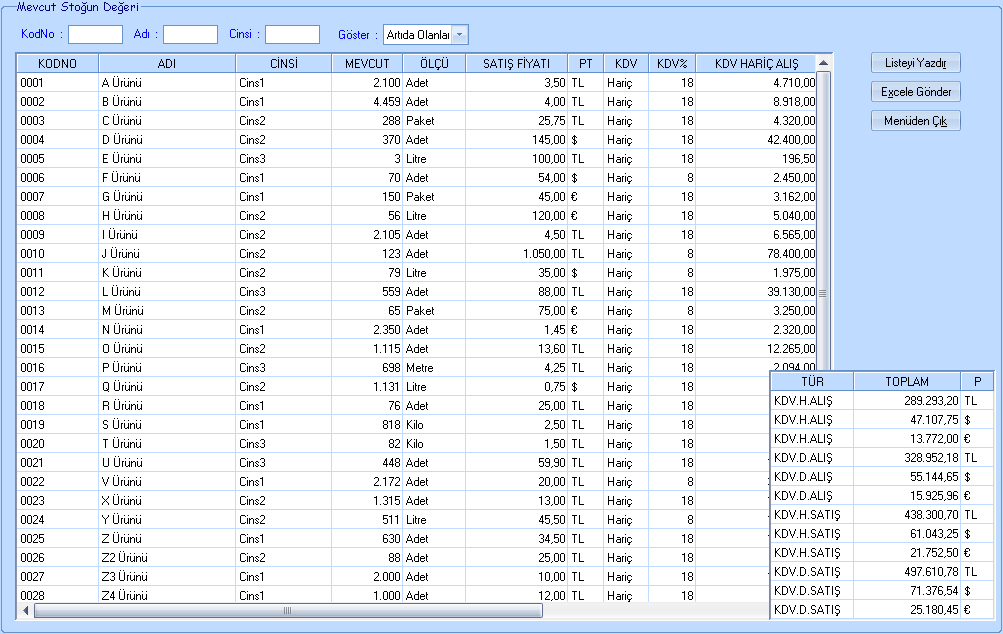The image size is (1003, 634).
Task: Select code 0006 cell
Action: (32, 178)
